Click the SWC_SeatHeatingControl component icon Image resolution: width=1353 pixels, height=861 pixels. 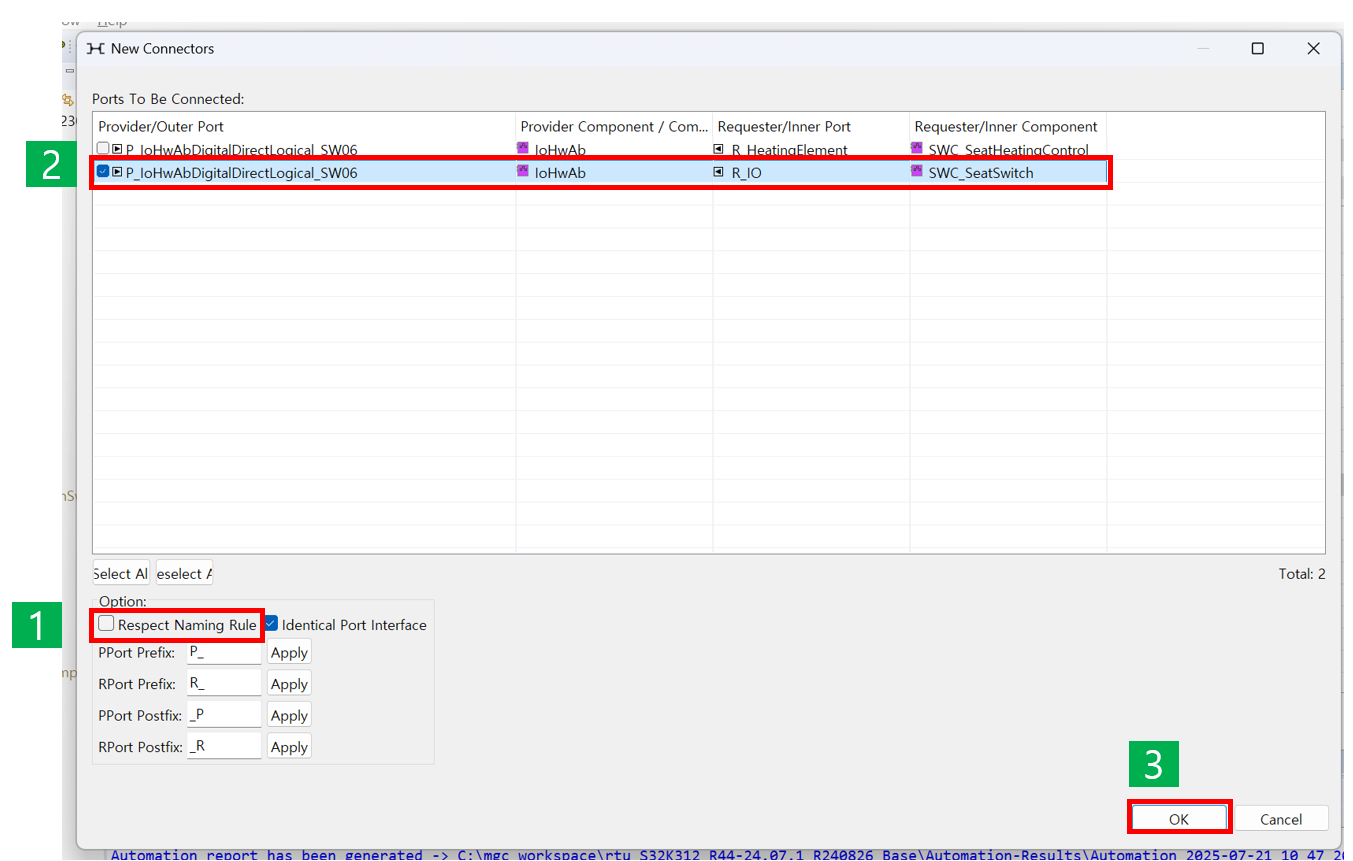click(917, 149)
